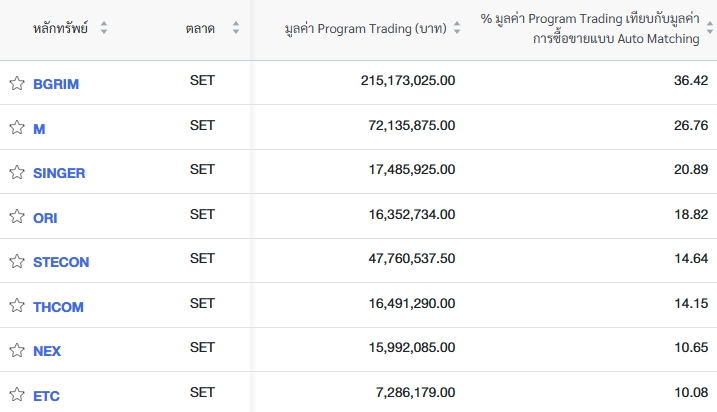Select value 16,352,734.00 in ORI row
The height and width of the screenshot is (412, 717).
(x=412, y=214)
